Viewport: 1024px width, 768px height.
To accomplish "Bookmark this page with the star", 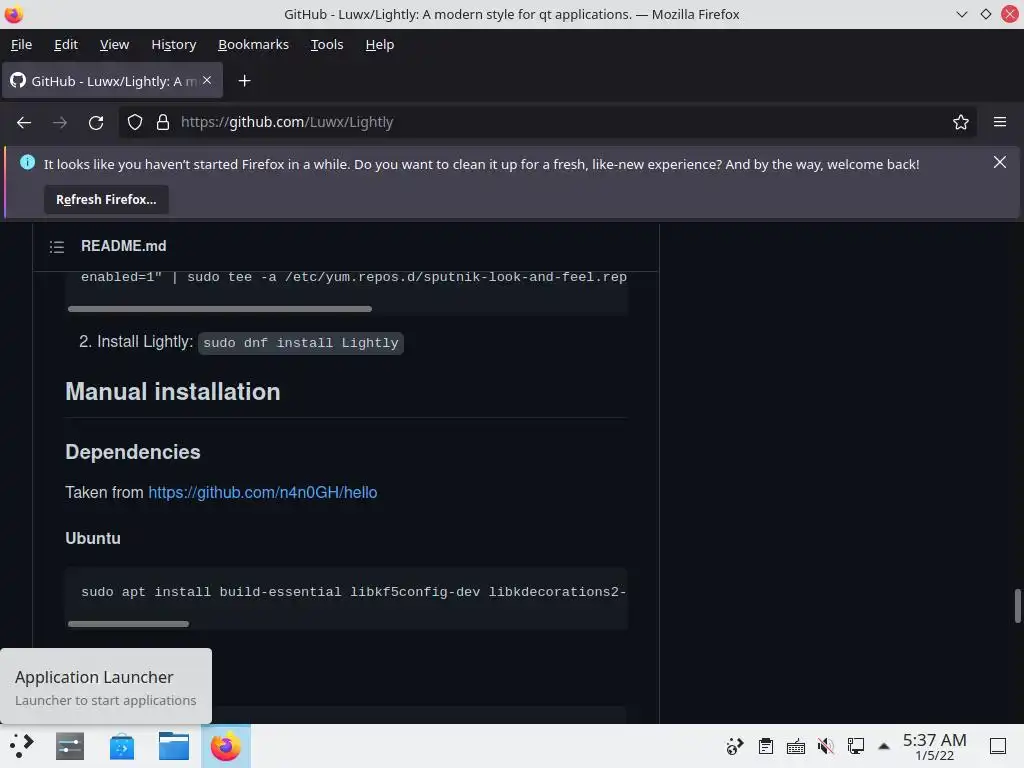I will click(961, 122).
